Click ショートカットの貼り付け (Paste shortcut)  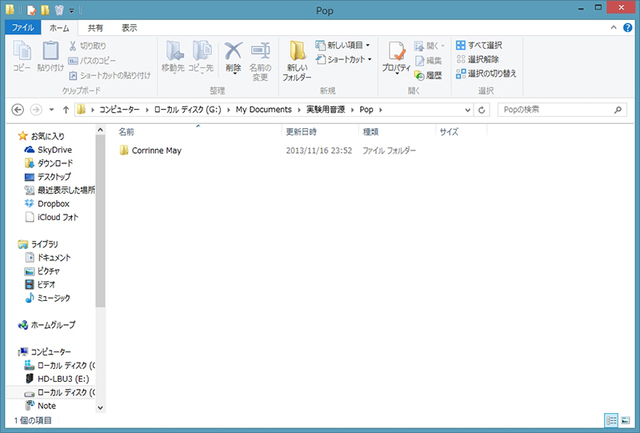pyautogui.click(x=109, y=75)
